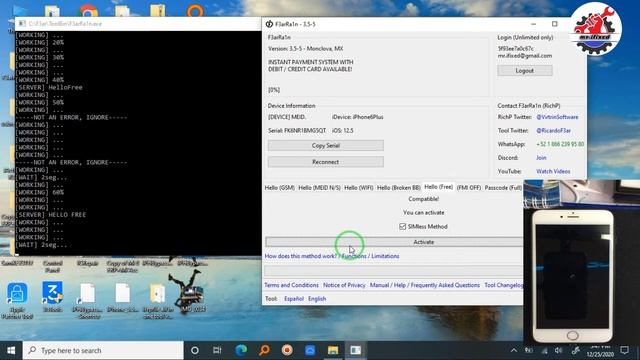Switch to the active F3arRa1n taskbar icon
Screen dimensions: 640x360
tap(356, 350)
